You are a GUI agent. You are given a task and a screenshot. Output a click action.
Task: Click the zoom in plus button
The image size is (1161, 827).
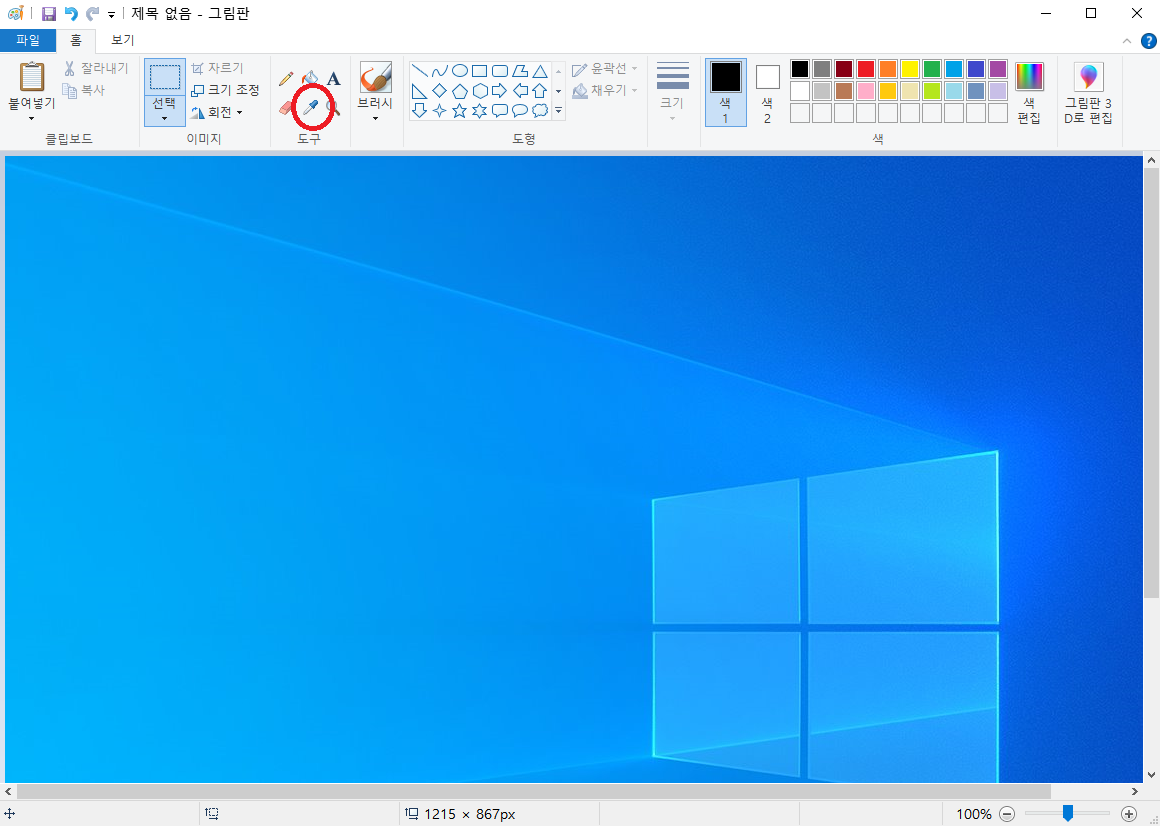pos(1129,814)
